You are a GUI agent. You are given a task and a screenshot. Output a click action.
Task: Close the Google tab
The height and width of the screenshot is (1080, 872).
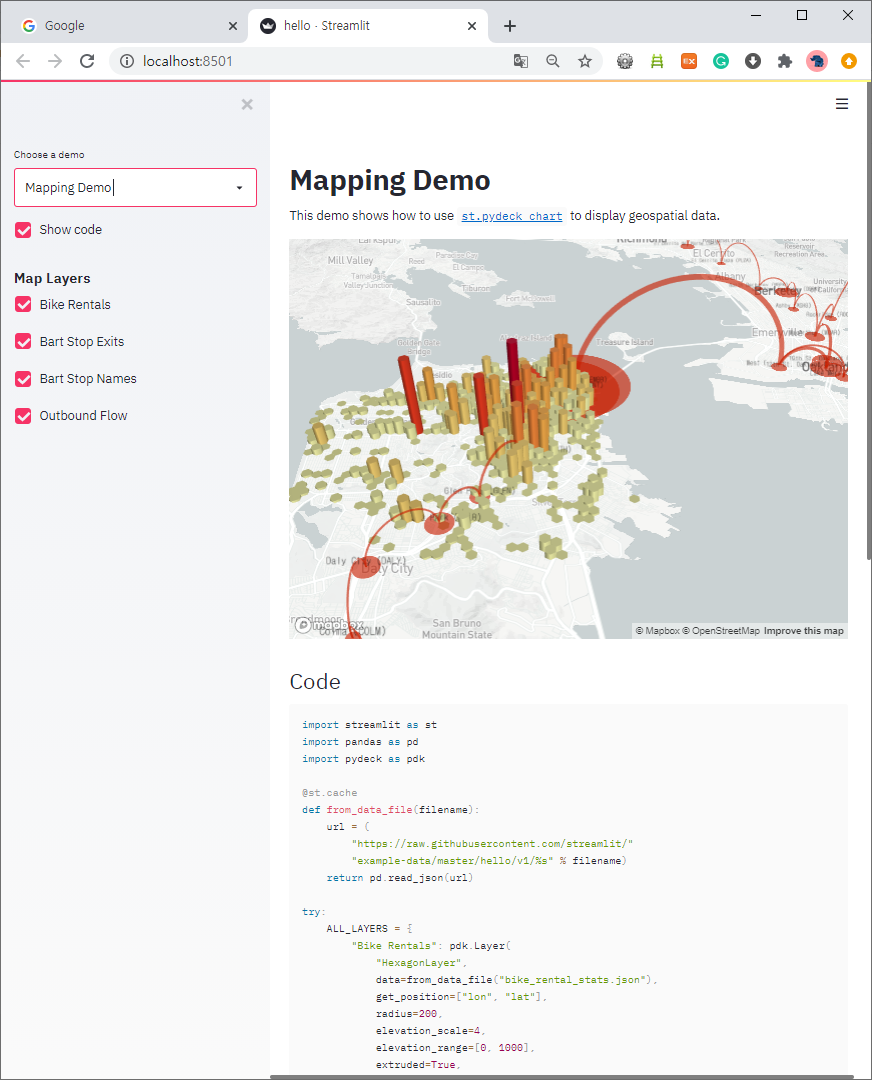pos(233,26)
